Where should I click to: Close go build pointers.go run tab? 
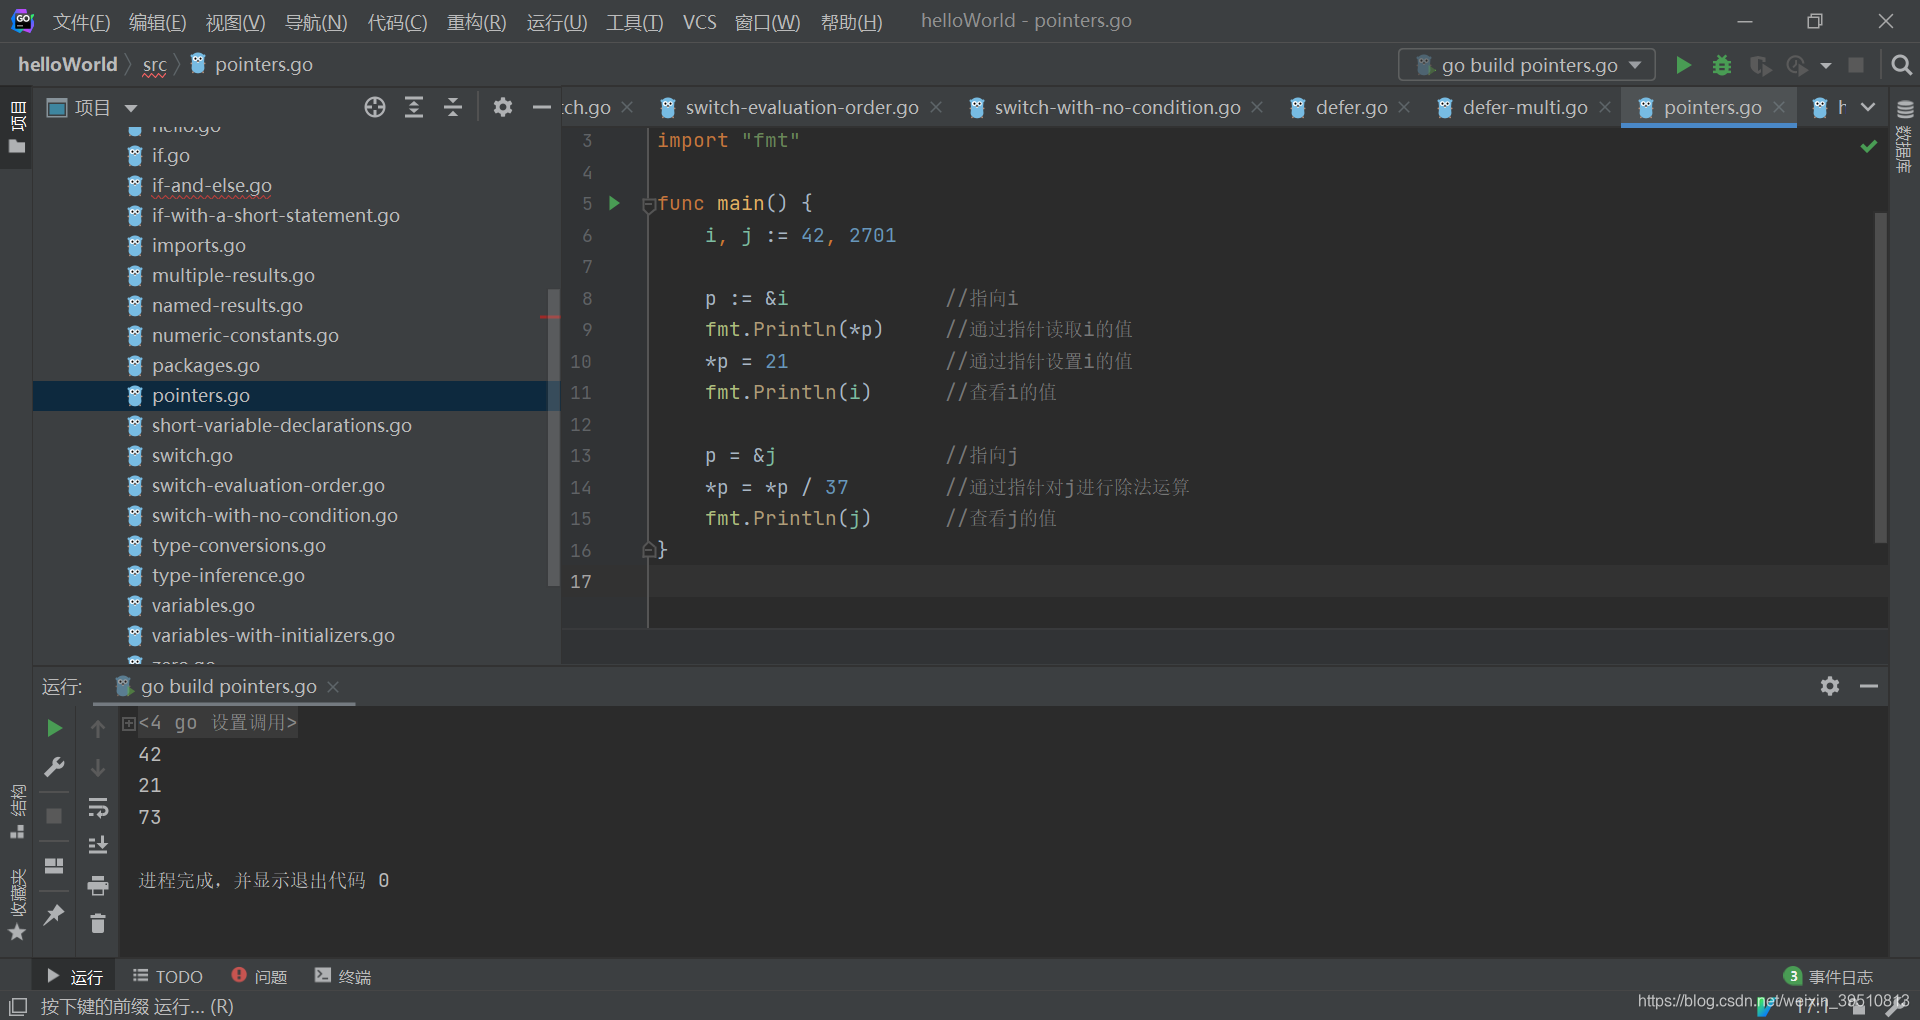(x=333, y=687)
